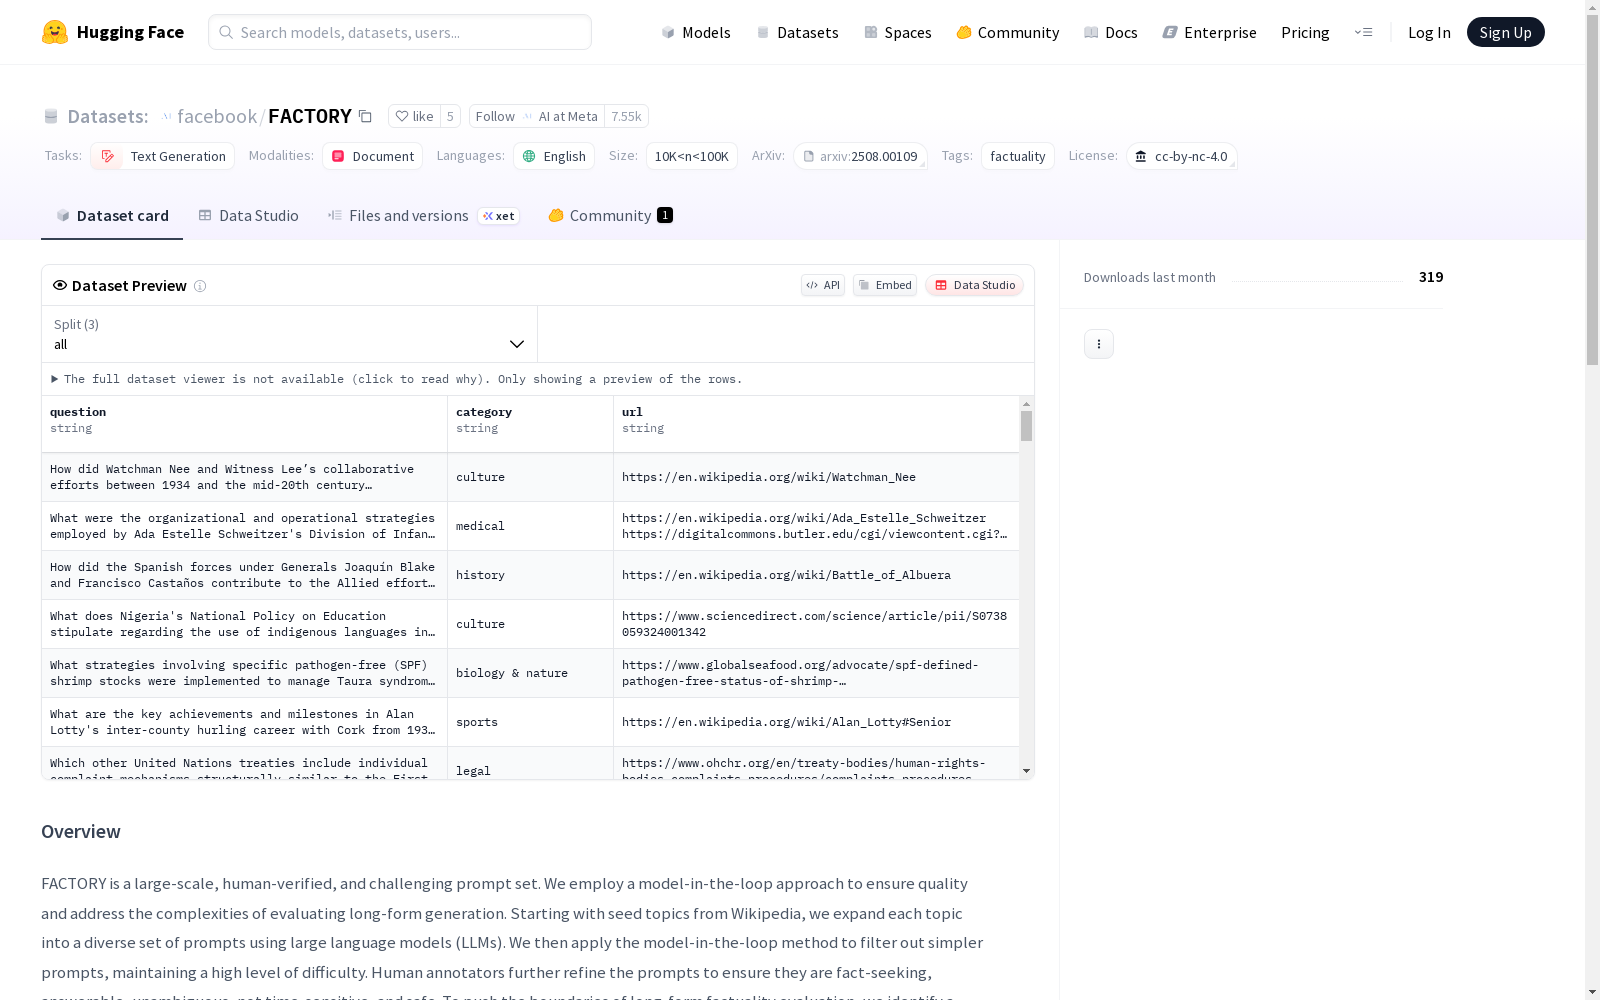
Task: Select the 'biology & nature' category cell
Action: point(530,673)
